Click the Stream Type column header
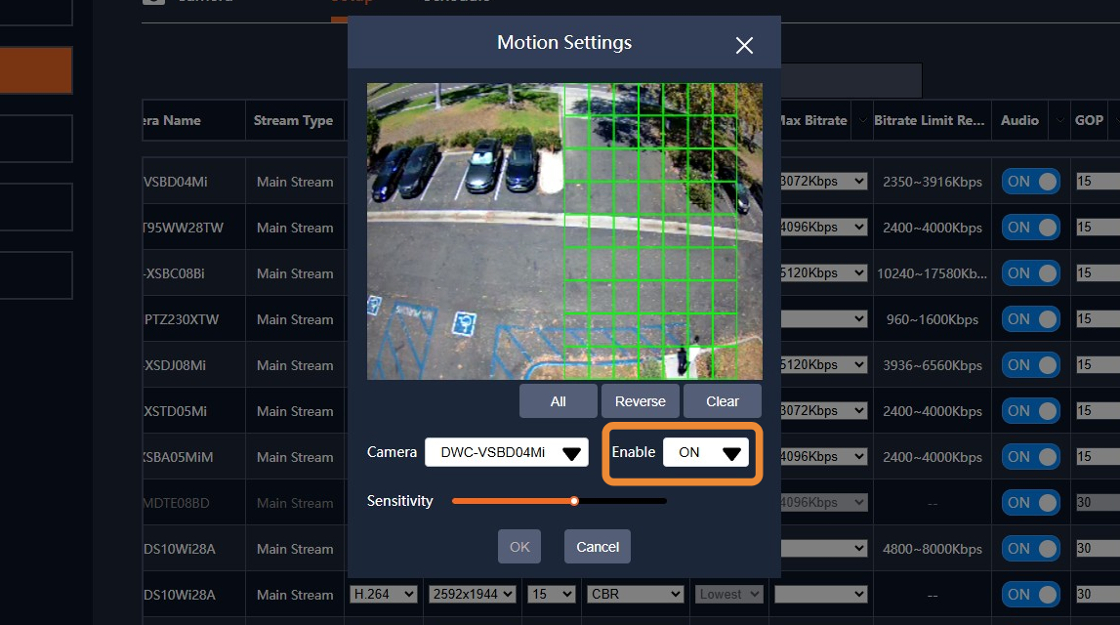This screenshot has width=1120, height=625. tap(293, 120)
